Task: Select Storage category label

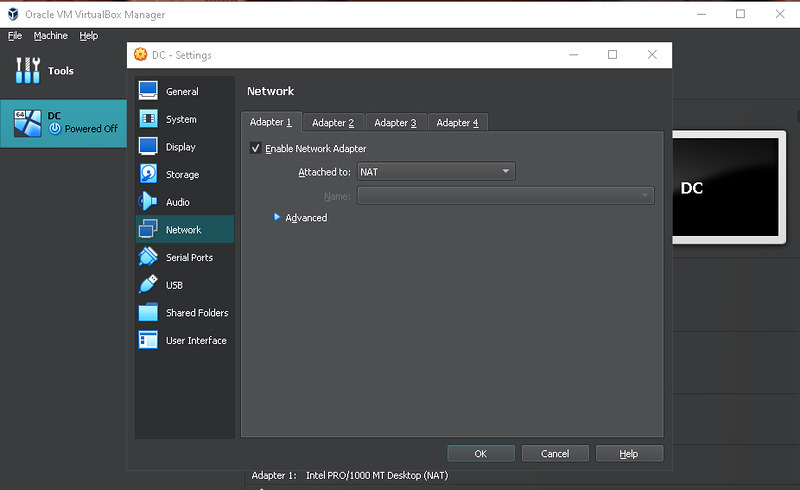Action: (182, 174)
